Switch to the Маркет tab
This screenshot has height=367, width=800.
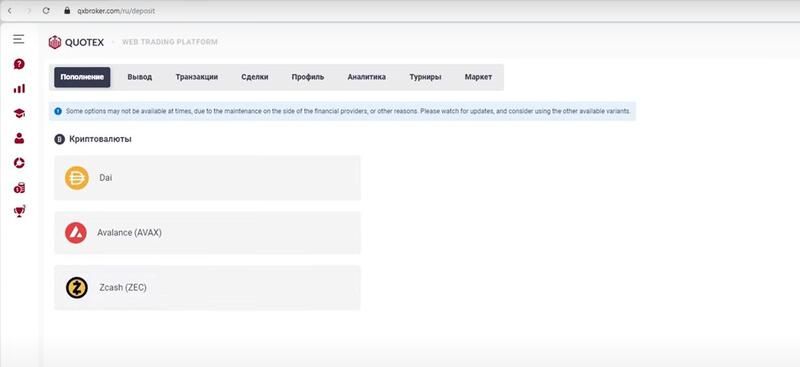pos(478,77)
